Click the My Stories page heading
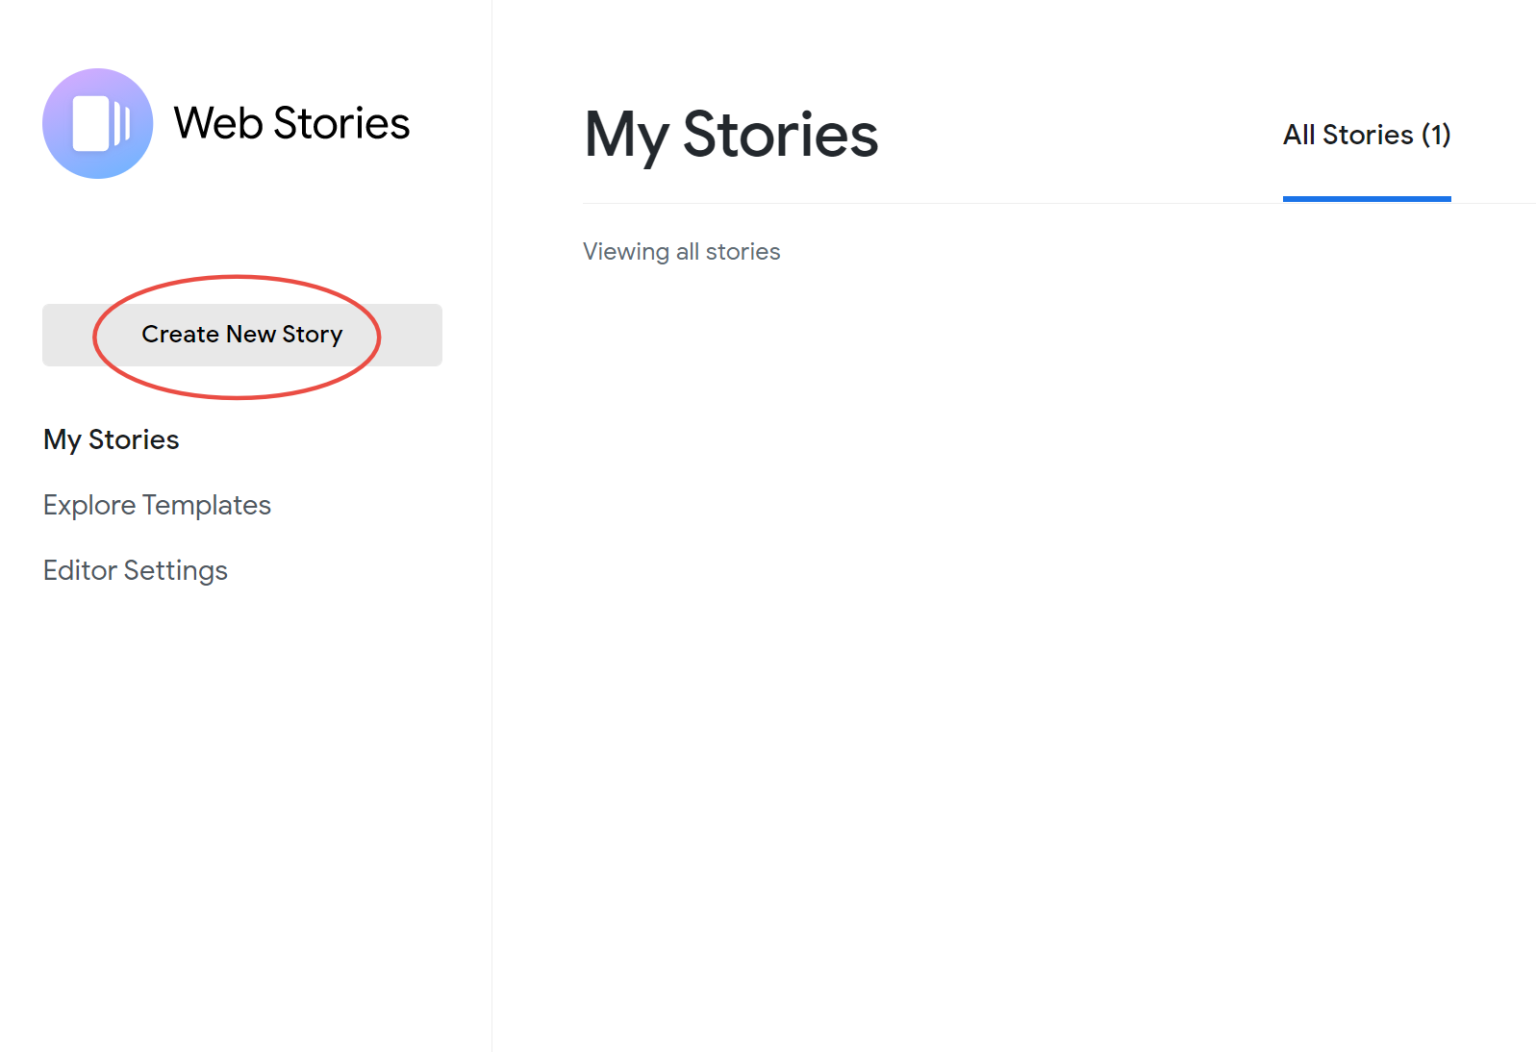The width and height of the screenshot is (1536, 1052). pos(730,136)
